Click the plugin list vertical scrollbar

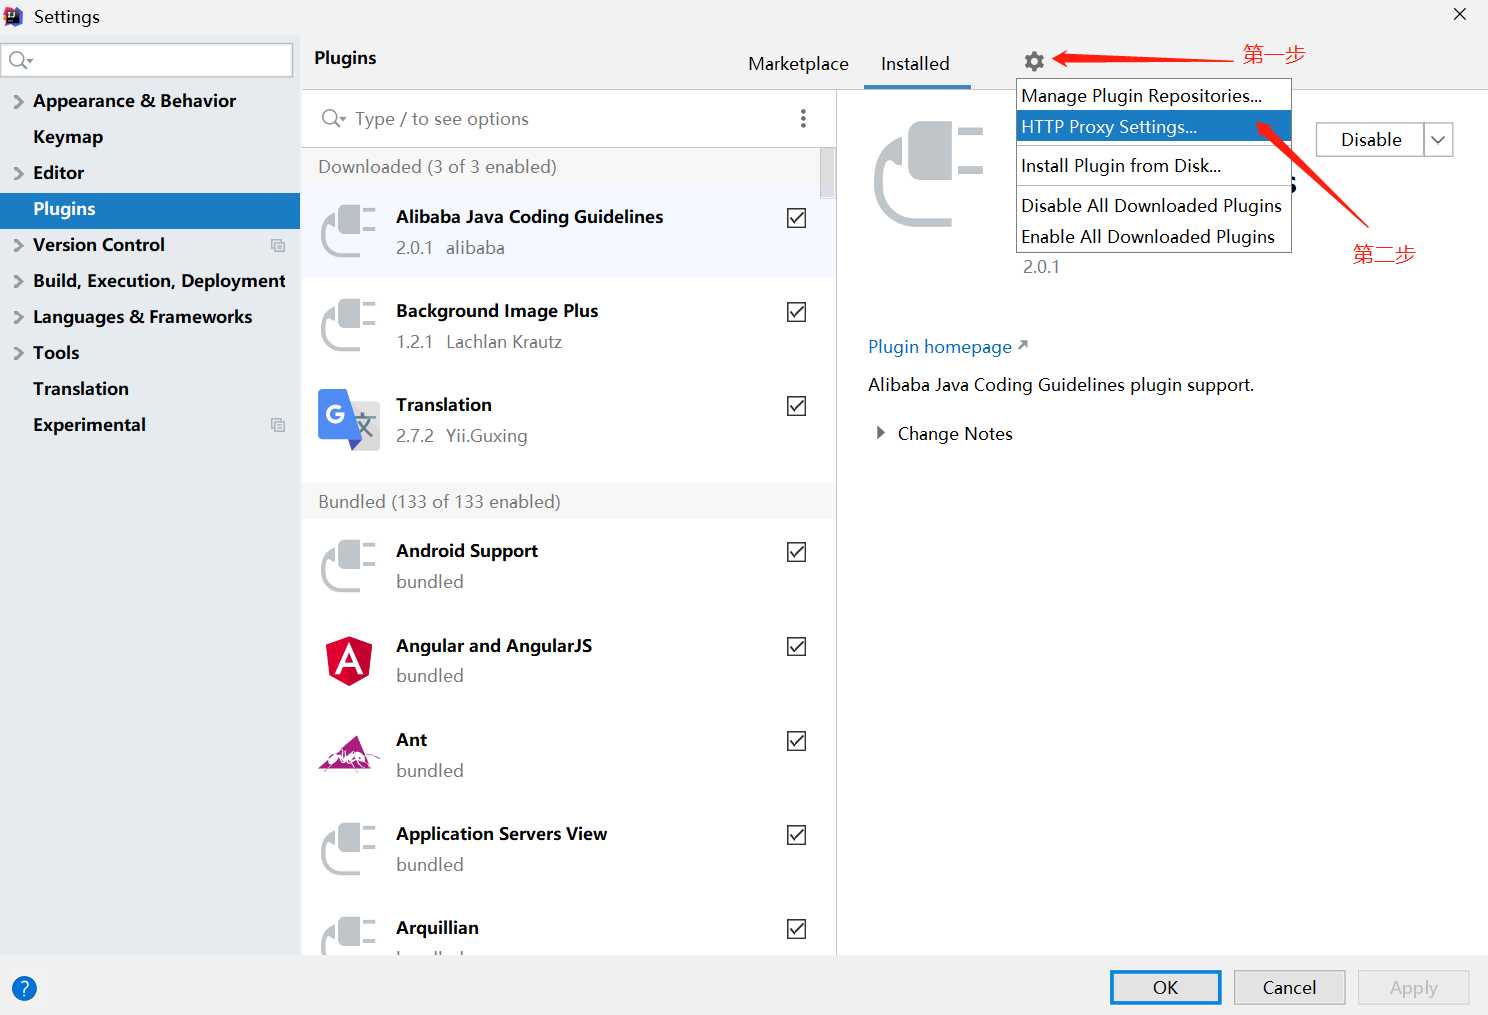(x=827, y=173)
